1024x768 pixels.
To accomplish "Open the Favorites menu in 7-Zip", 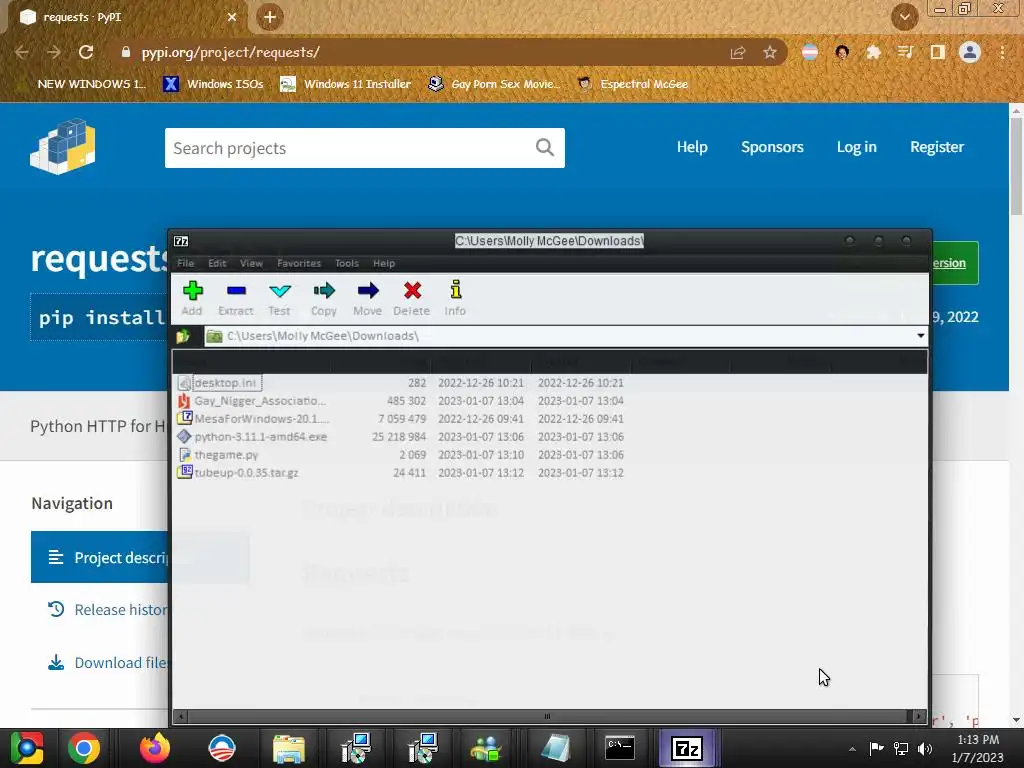I will click(299, 263).
